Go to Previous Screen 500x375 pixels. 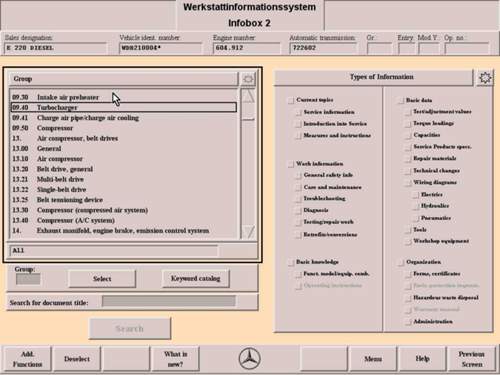[x=472, y=359]
